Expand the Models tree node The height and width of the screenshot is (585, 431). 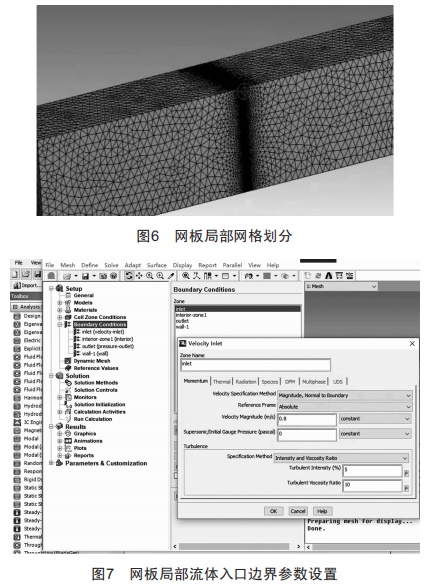click(x=59, y=303)
